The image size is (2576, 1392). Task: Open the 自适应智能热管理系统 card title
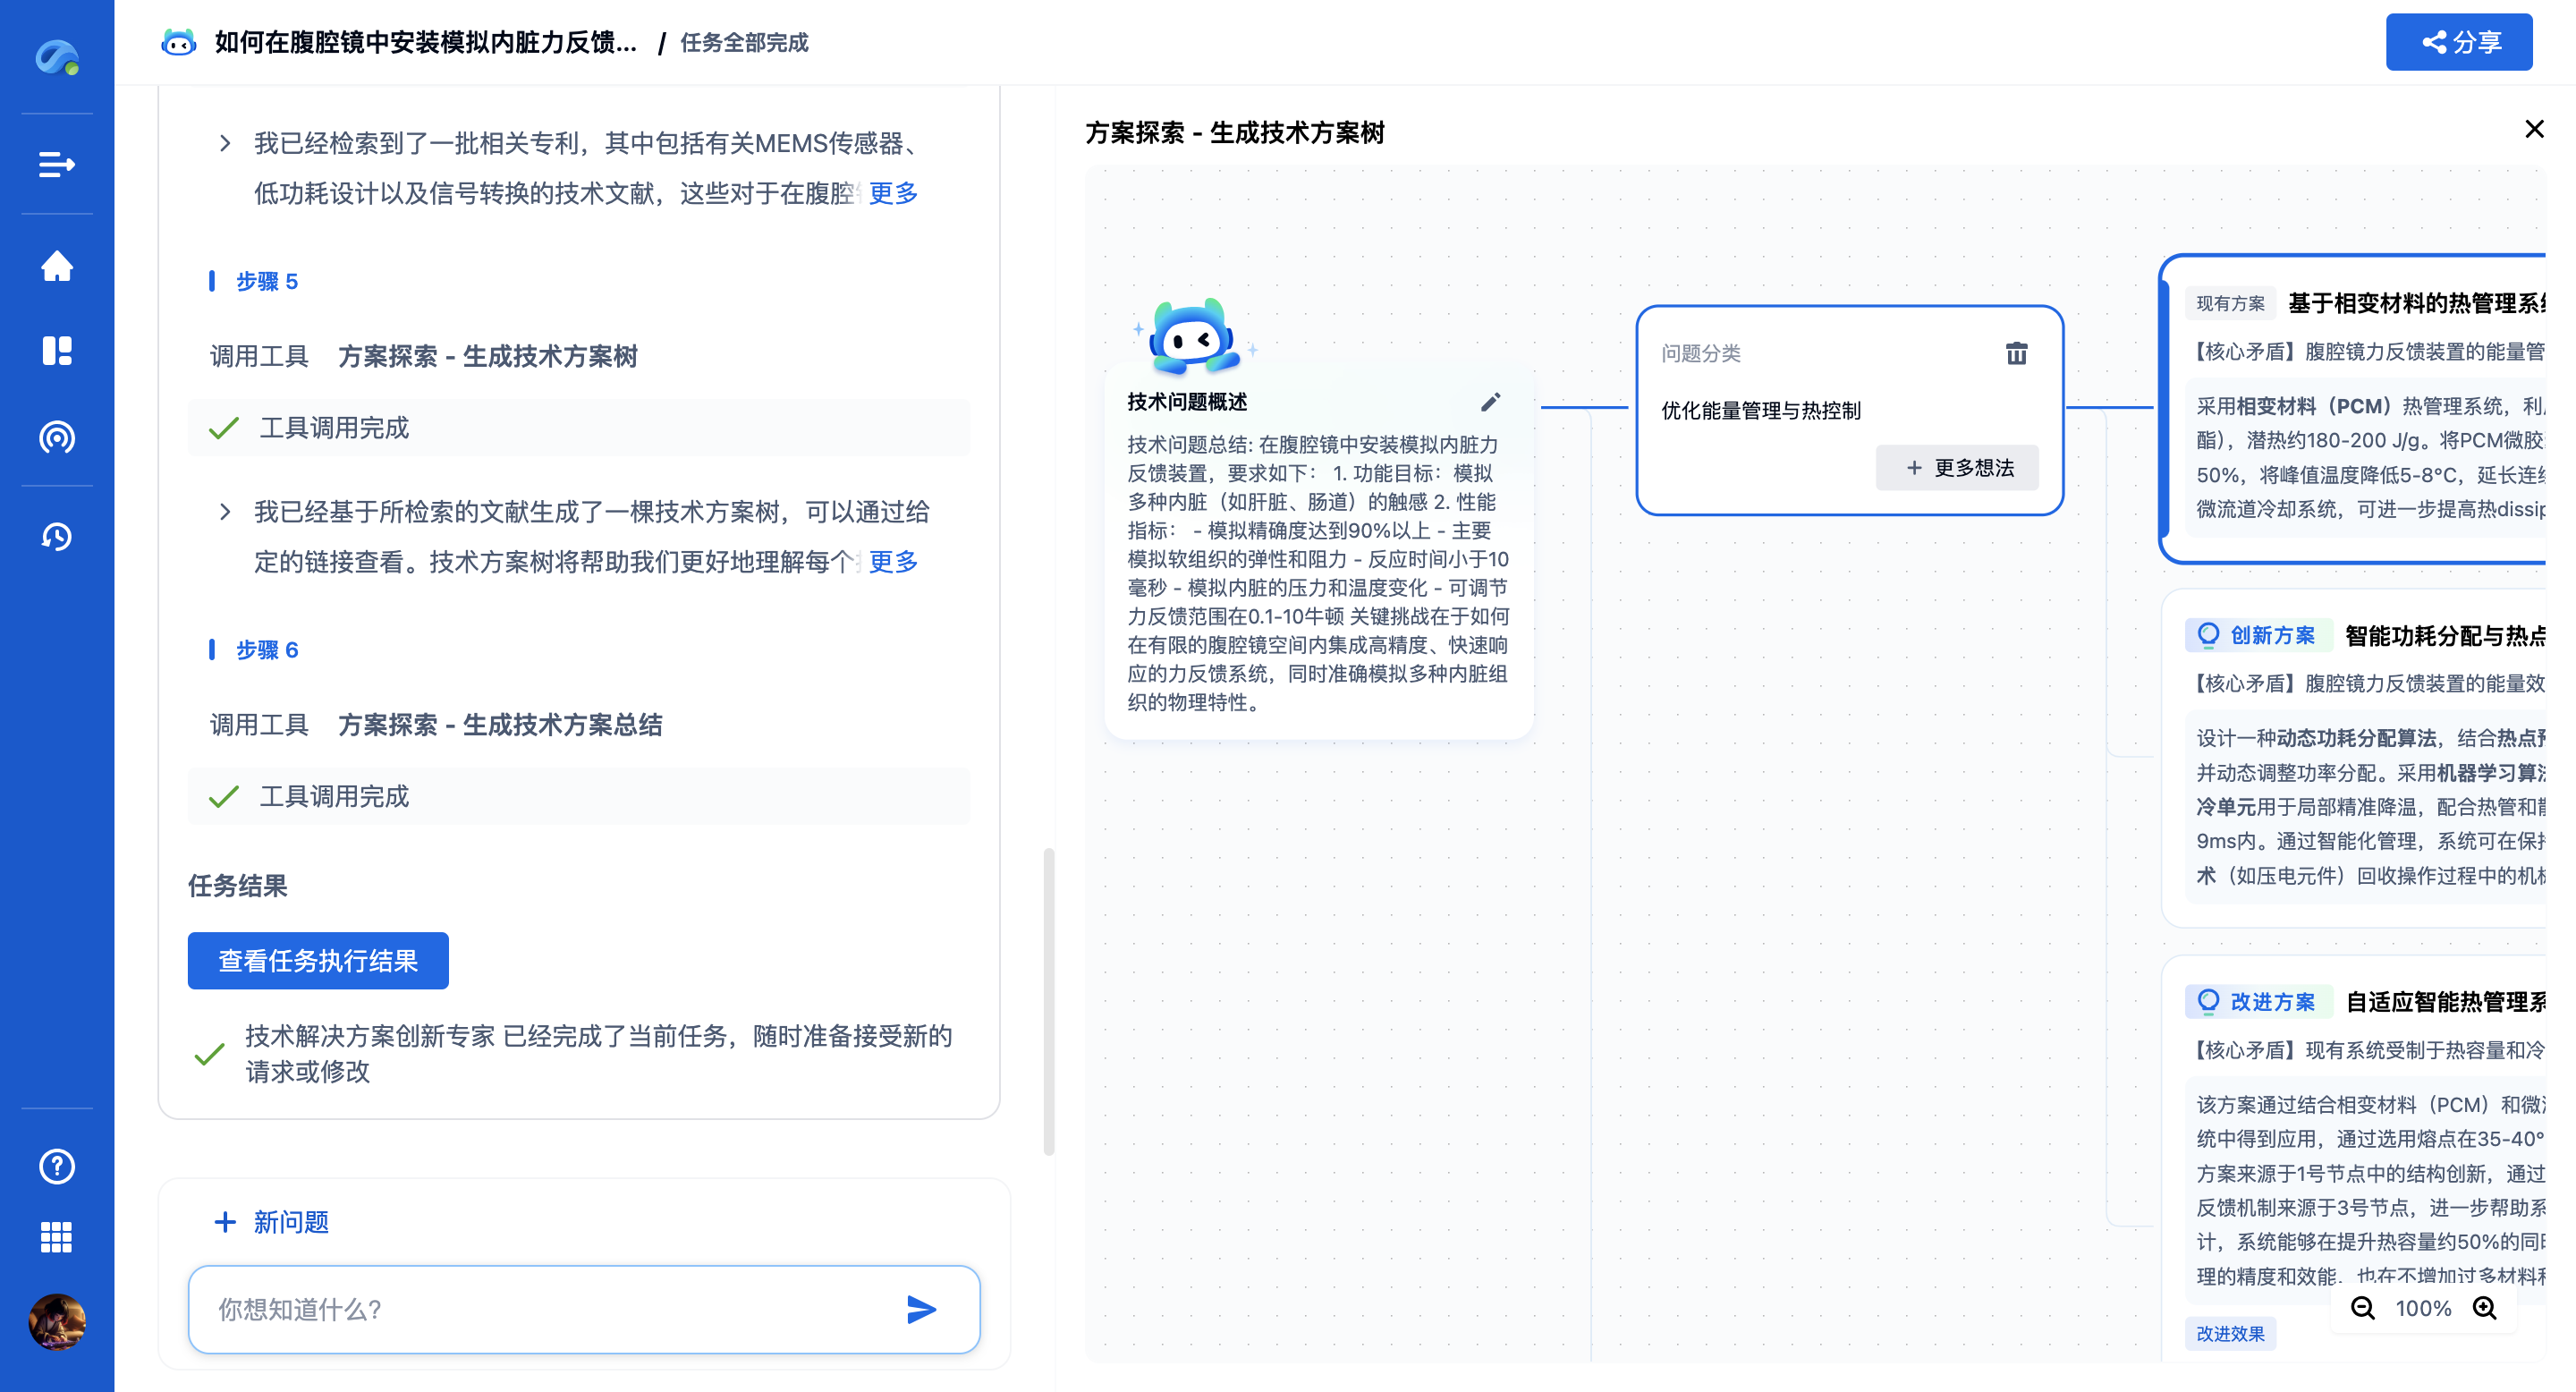pyautogui.click(x=2445, y=1001)
